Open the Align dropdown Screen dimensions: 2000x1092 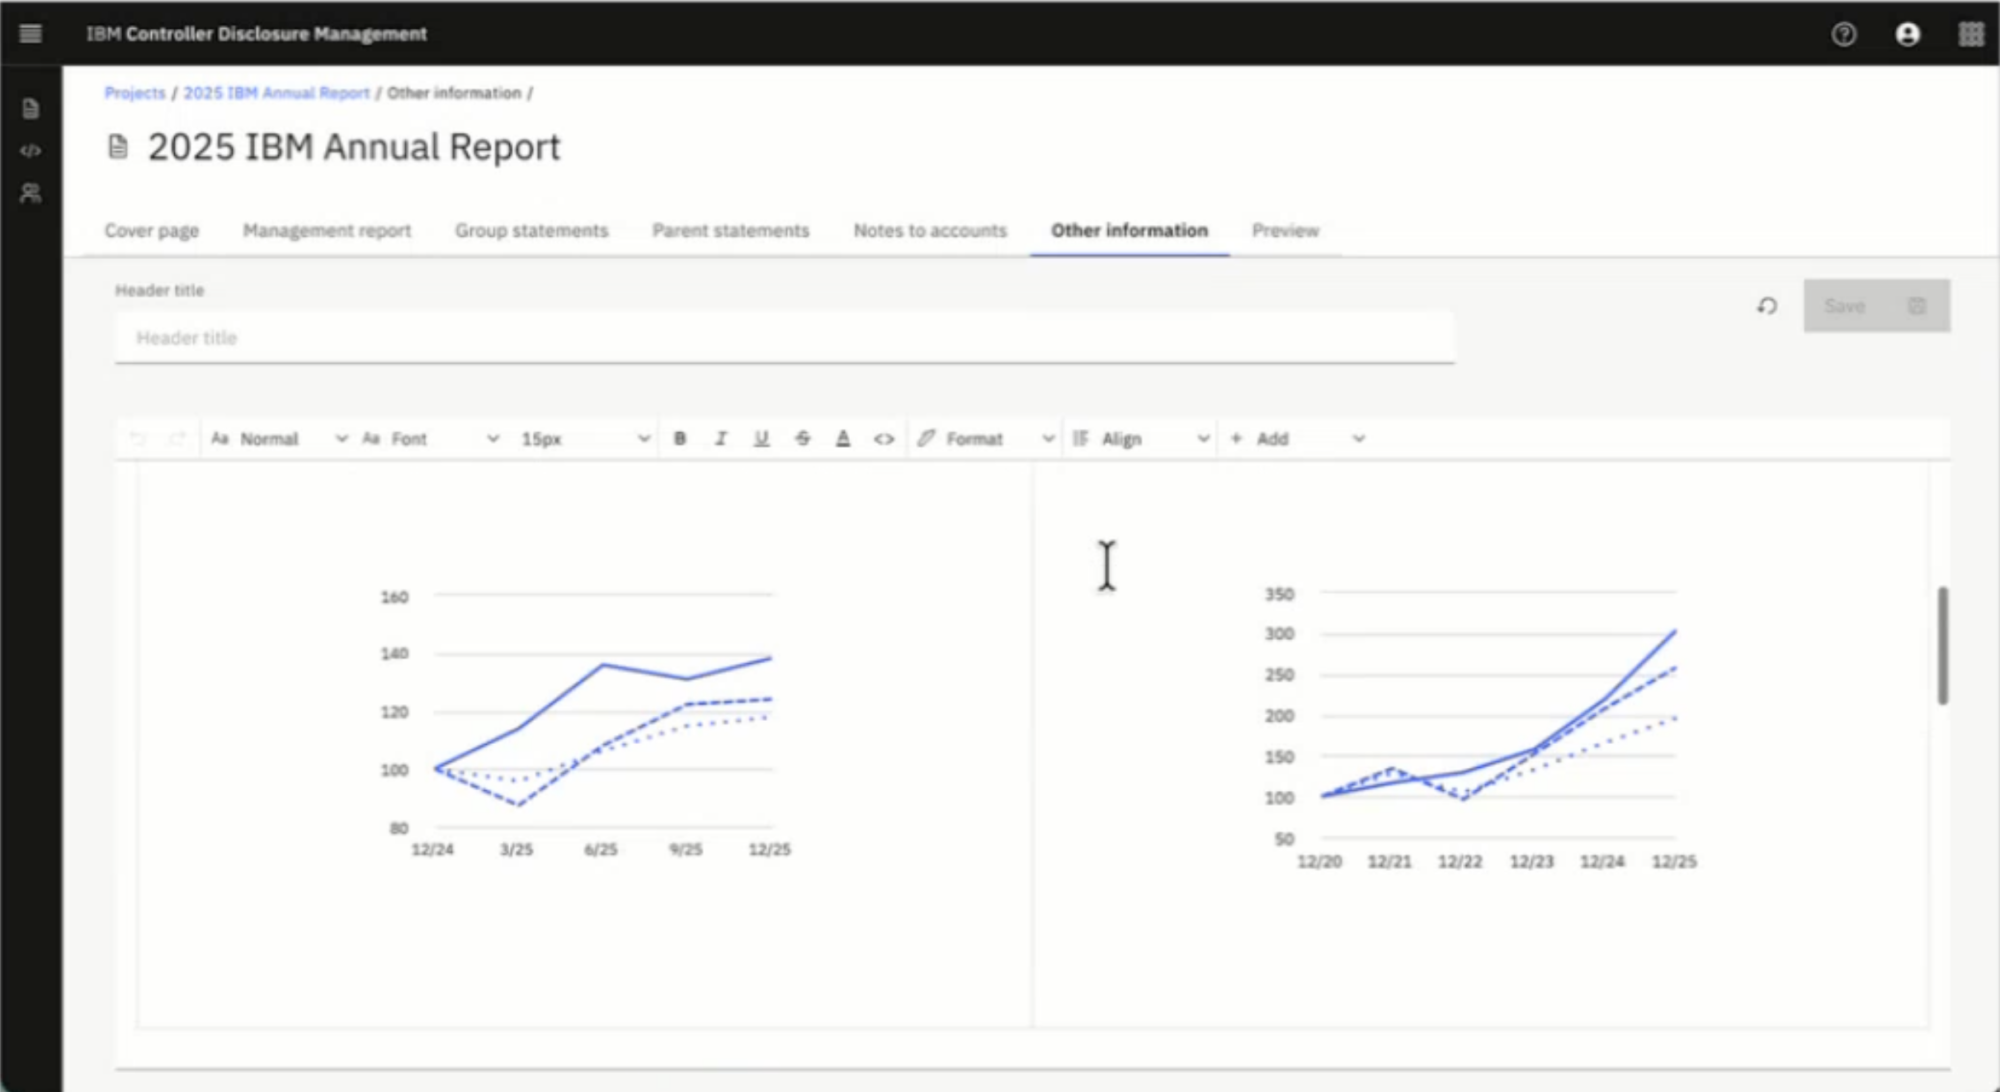tap(1141, 439)
